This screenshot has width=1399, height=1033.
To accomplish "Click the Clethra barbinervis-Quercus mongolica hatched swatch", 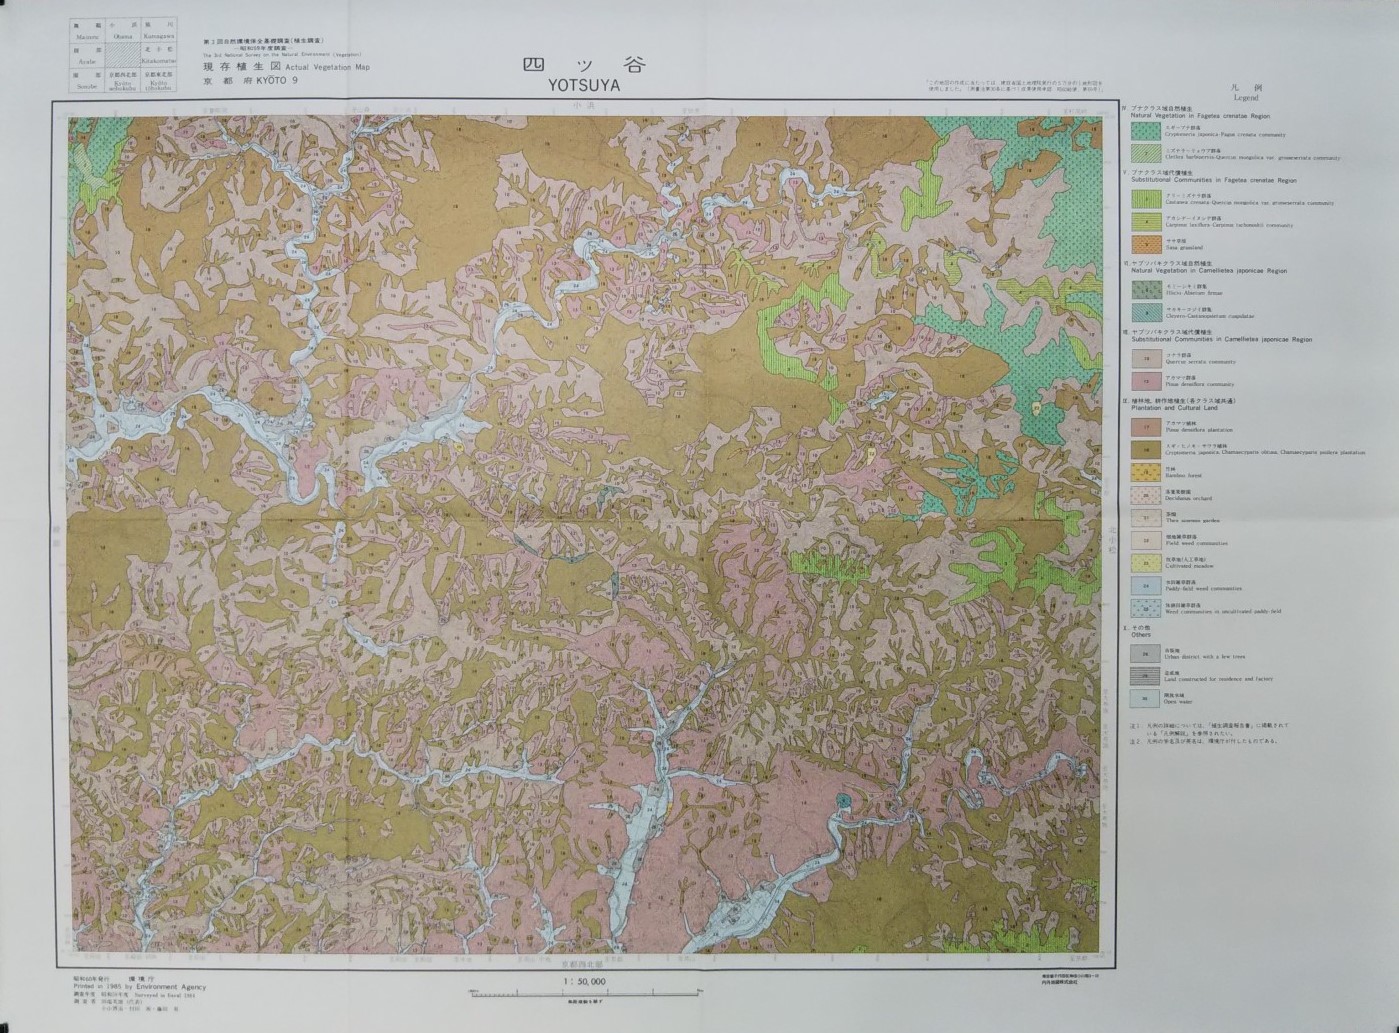I will click(1146, 153).
